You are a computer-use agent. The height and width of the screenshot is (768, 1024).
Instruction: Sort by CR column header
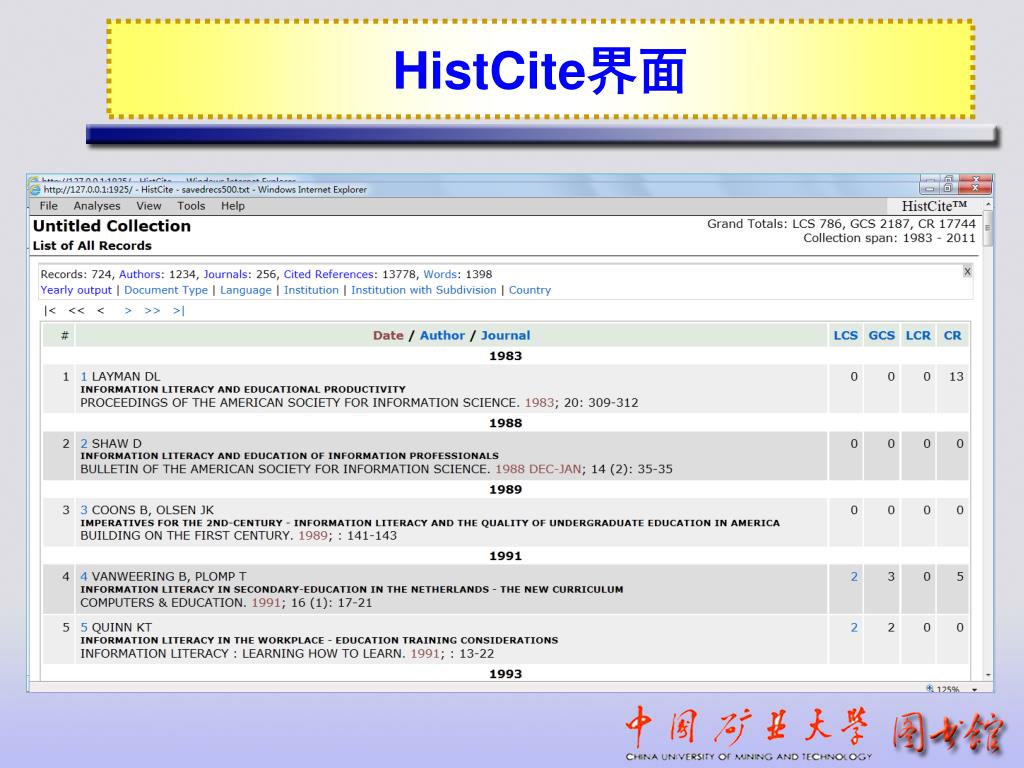(953, 336)
